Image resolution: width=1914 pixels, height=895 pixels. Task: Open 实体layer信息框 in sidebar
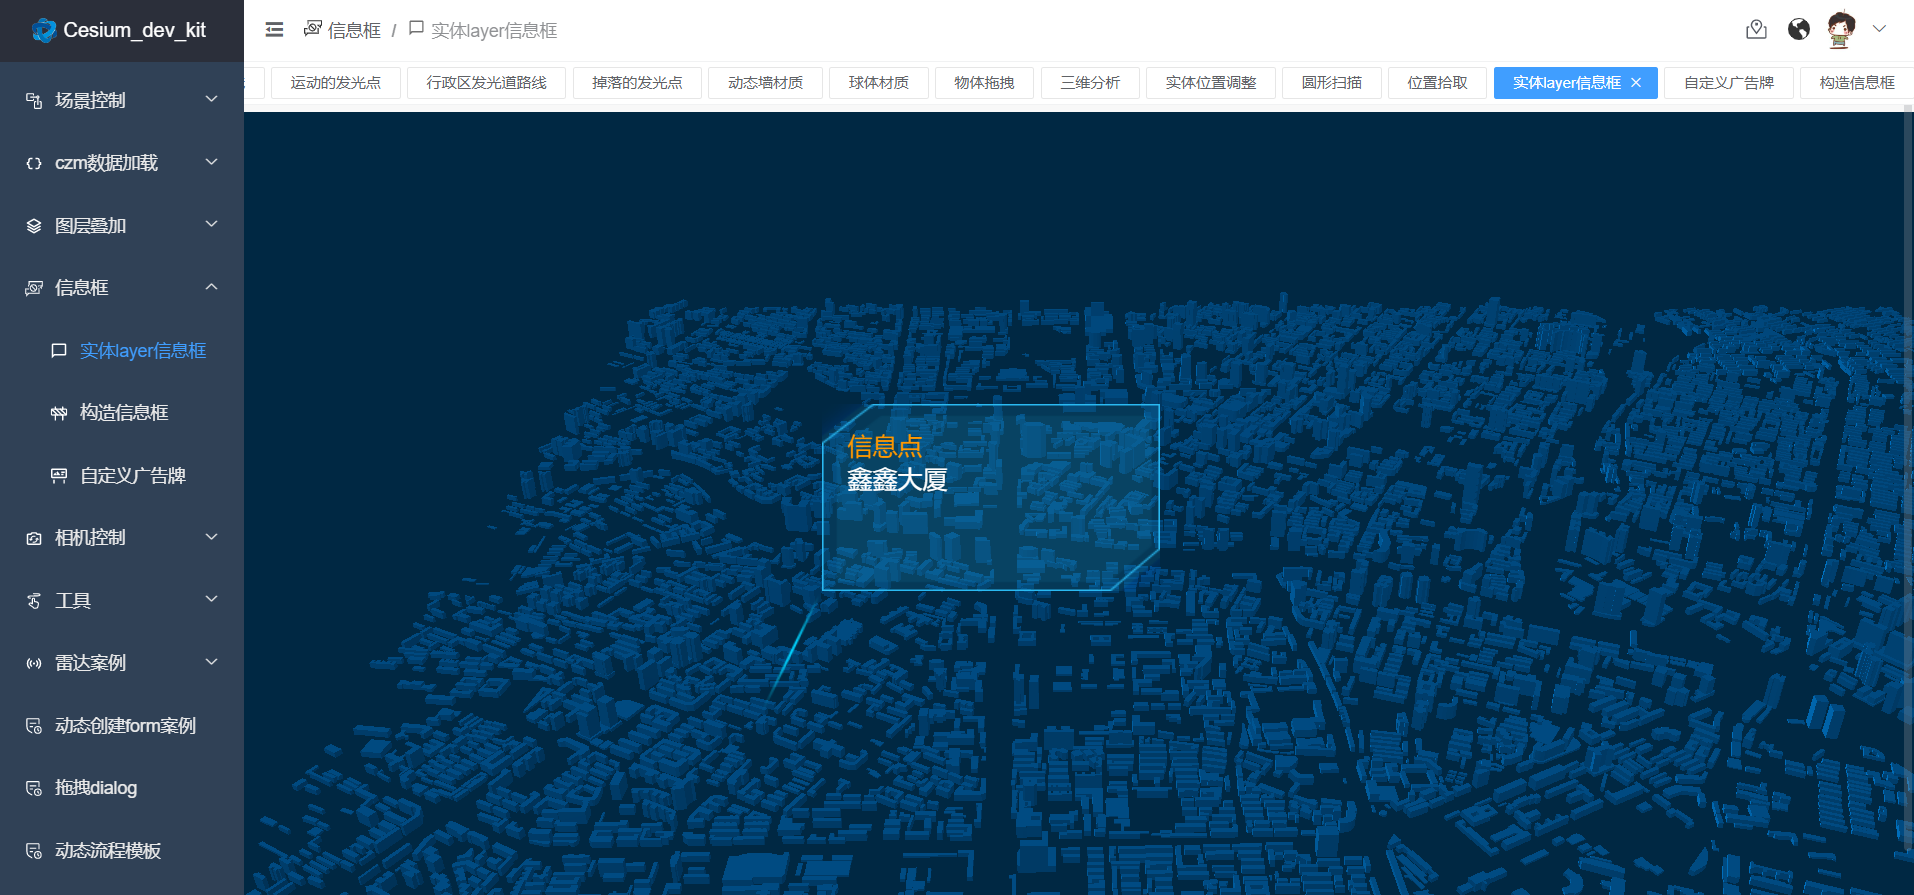coord(122,351)
